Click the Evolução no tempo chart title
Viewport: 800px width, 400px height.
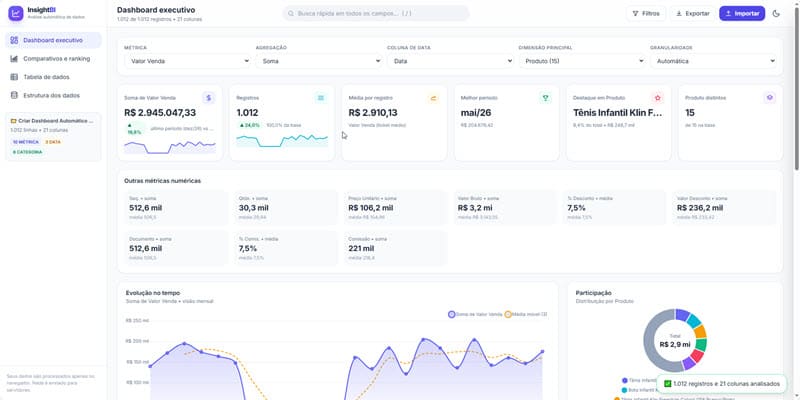pyautogui.click(x=153, y=293)
